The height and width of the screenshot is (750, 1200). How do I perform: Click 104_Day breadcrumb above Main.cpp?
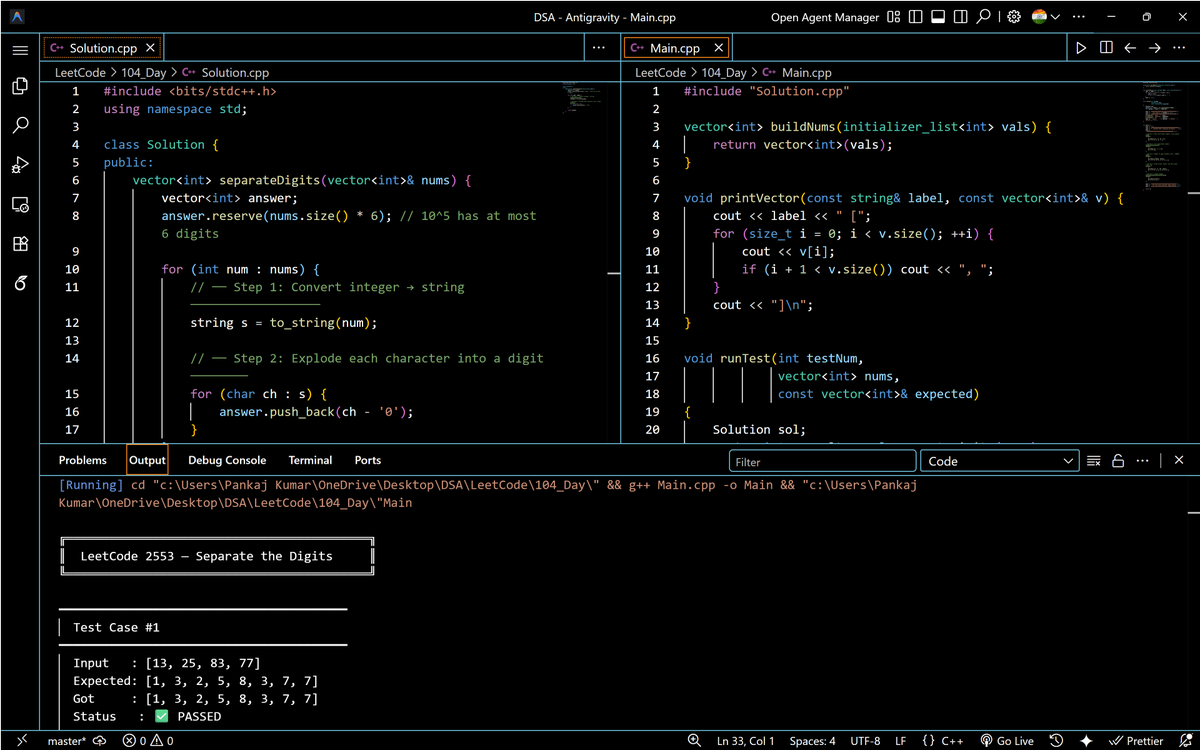724,73
